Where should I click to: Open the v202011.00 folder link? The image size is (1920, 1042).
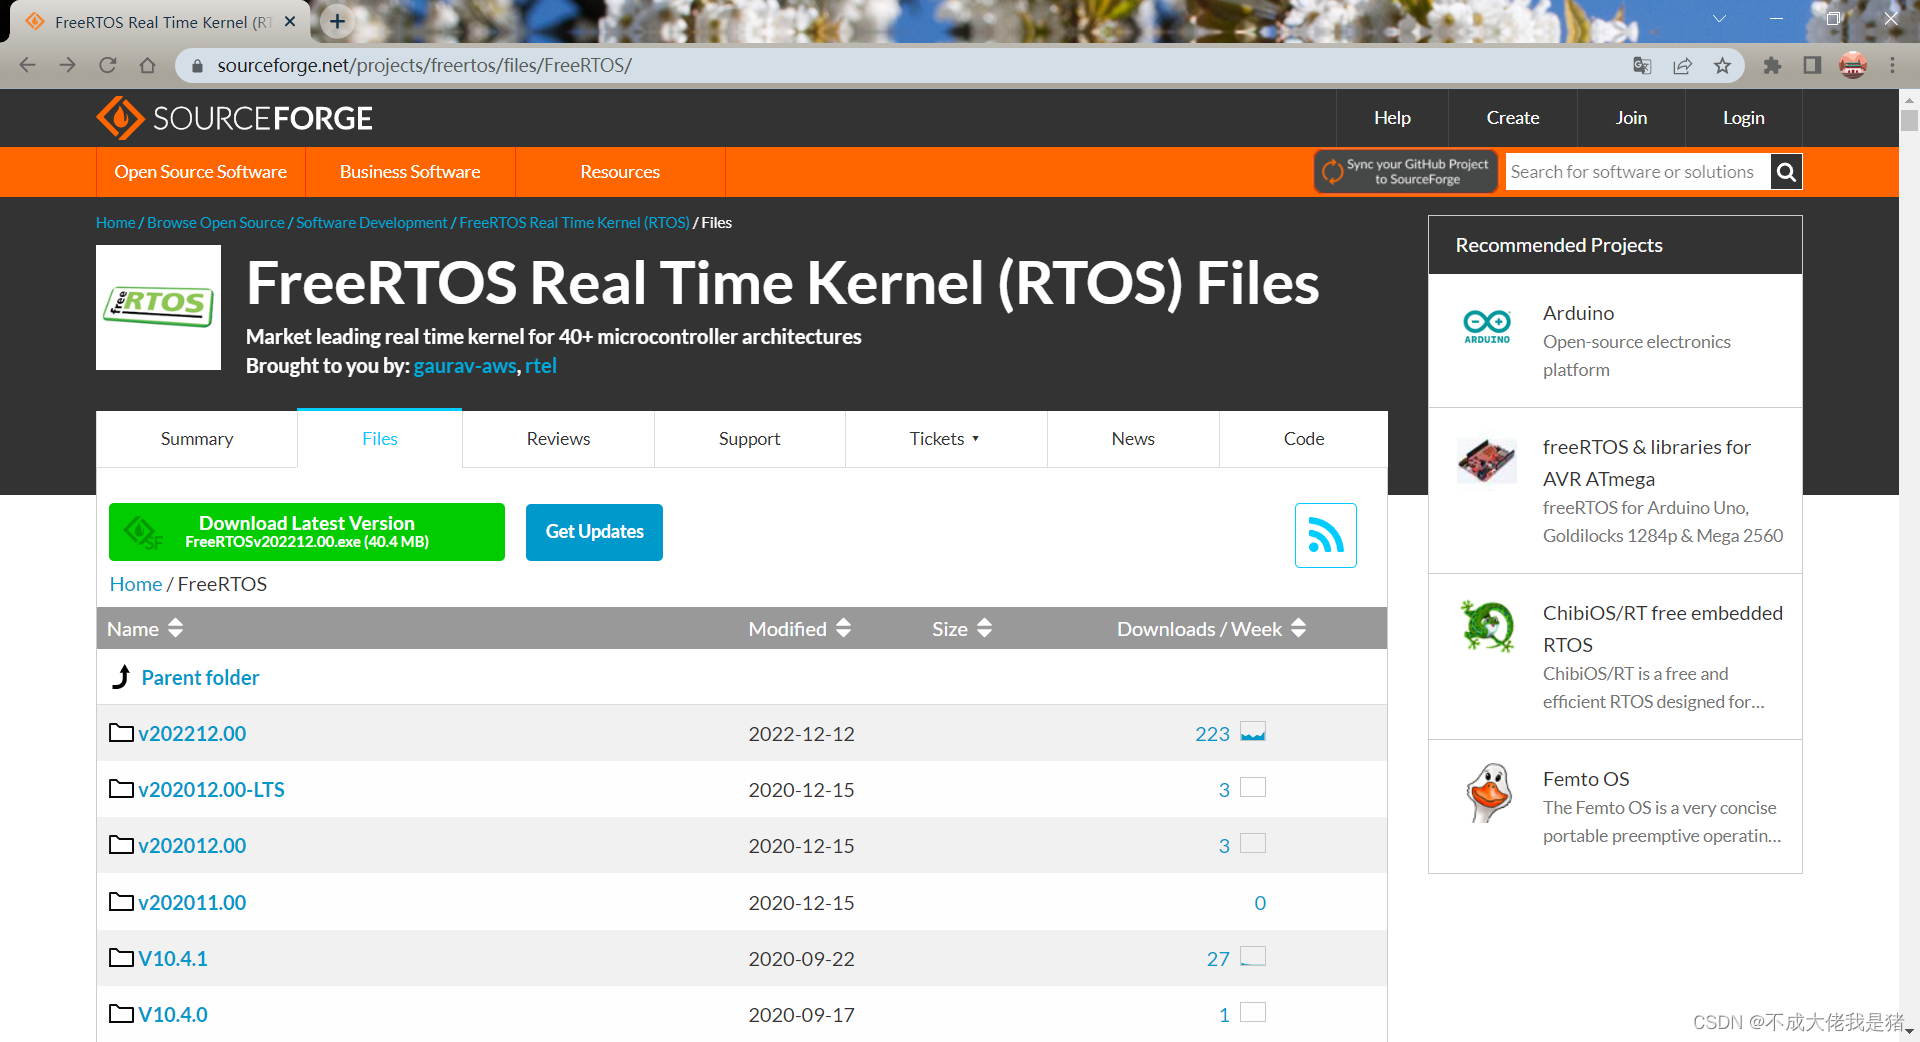(192, 903)
